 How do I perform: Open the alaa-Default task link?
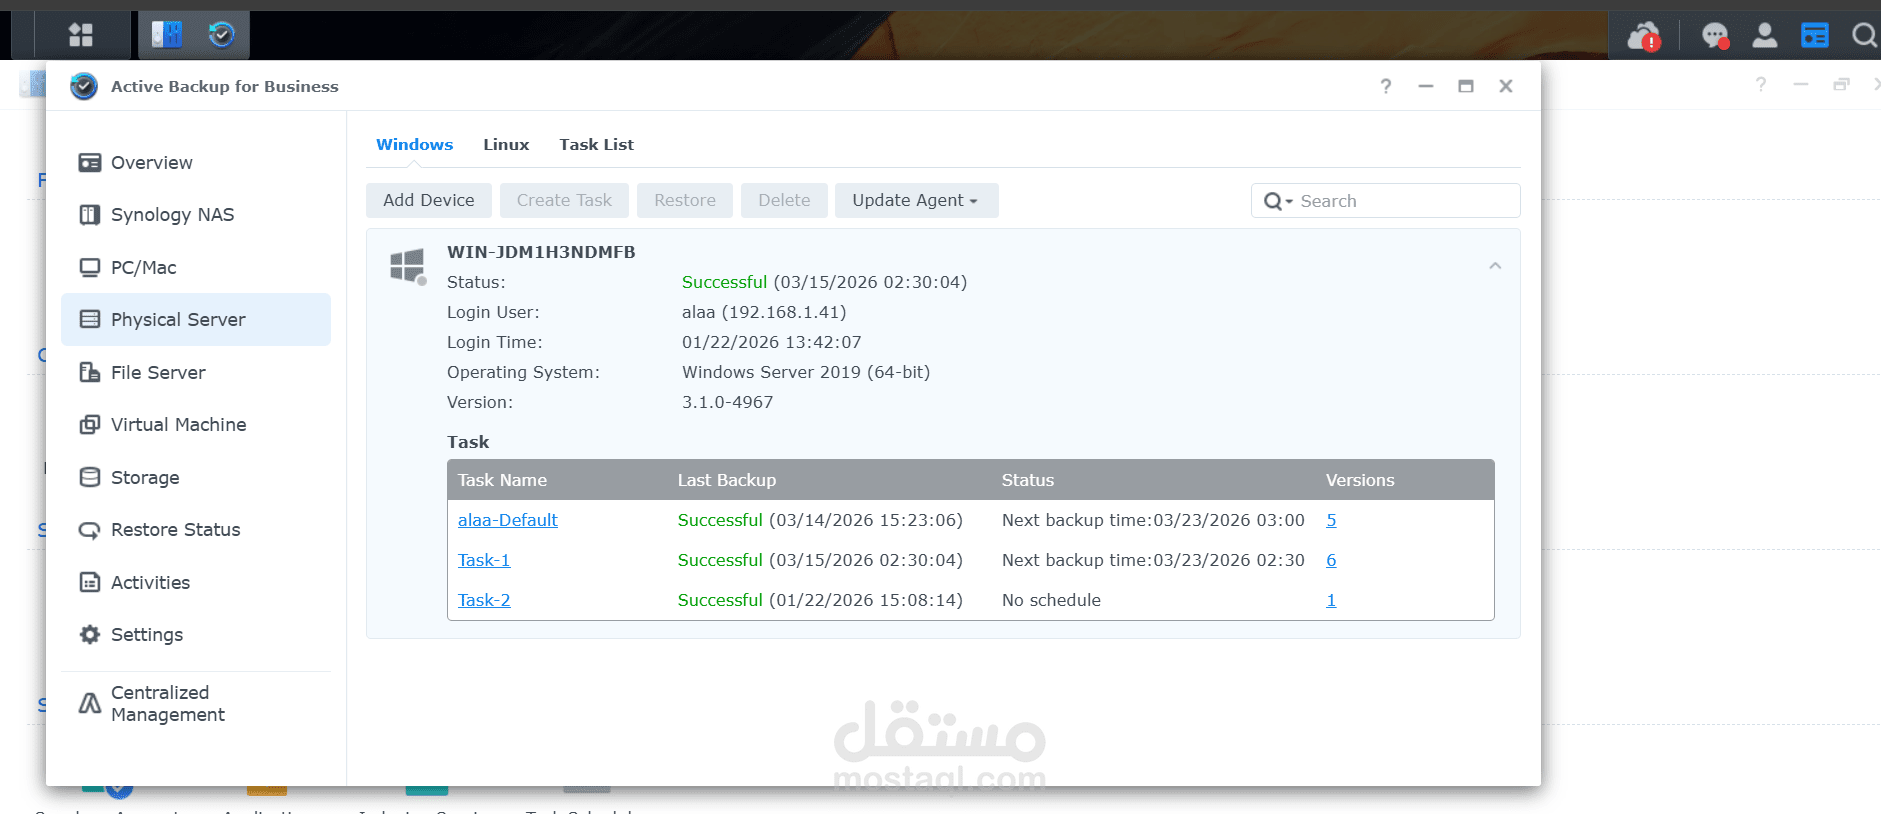[507, 520]
